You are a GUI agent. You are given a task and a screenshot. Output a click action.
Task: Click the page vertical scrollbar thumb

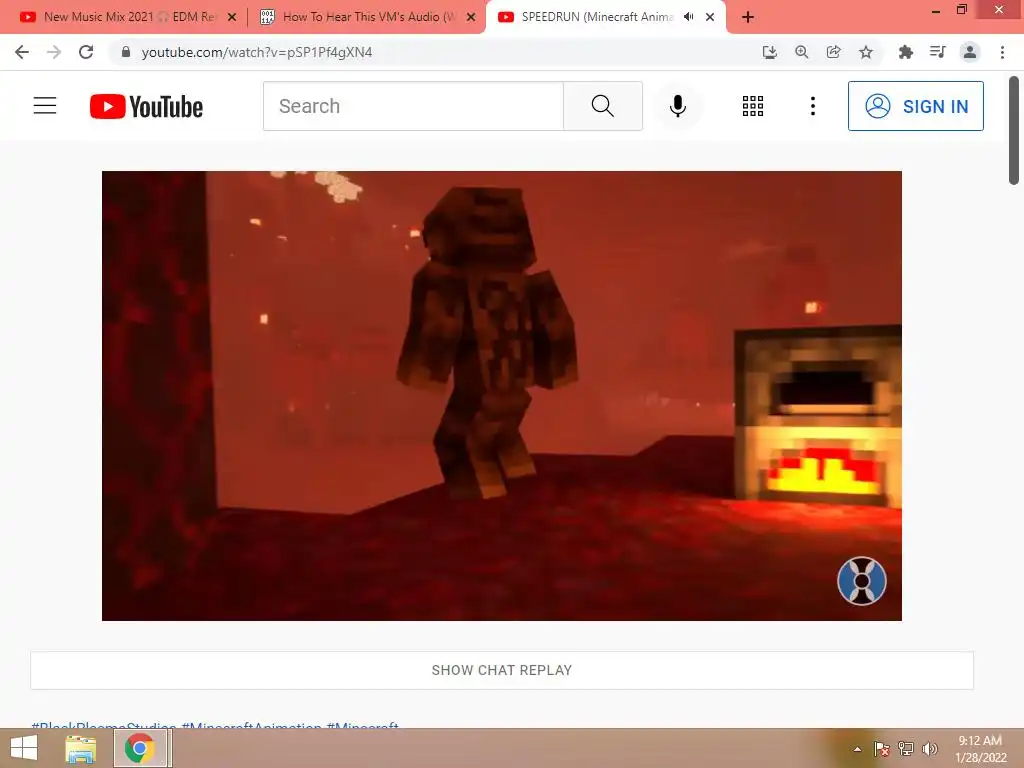1014,131
